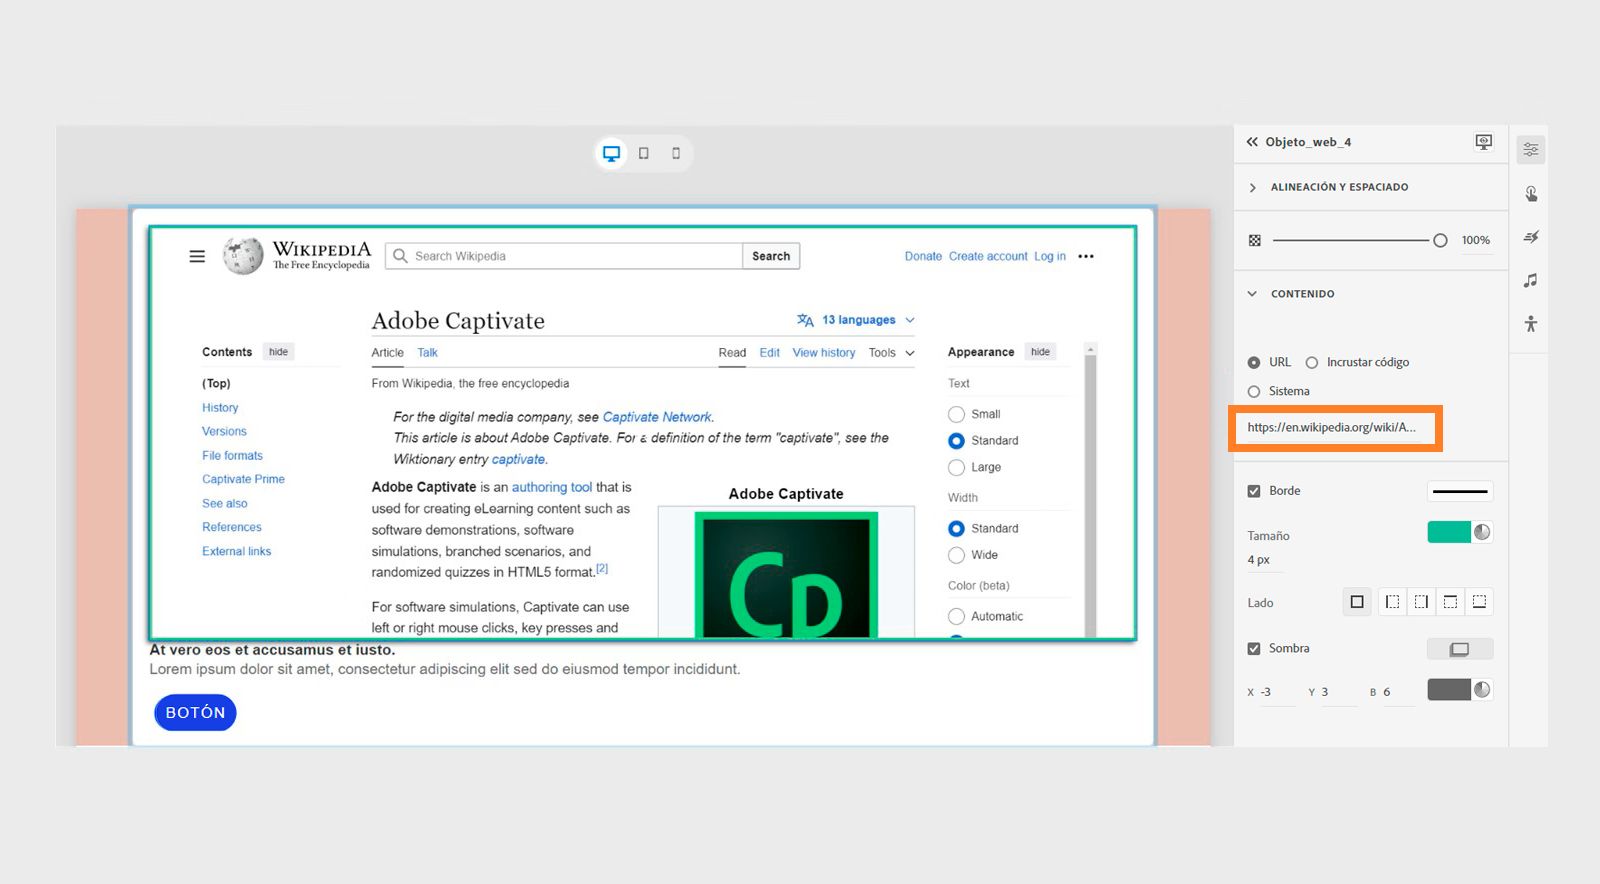1600x884 pixels.
Task: Collapse Contenido section
Action: [1252, 294]
